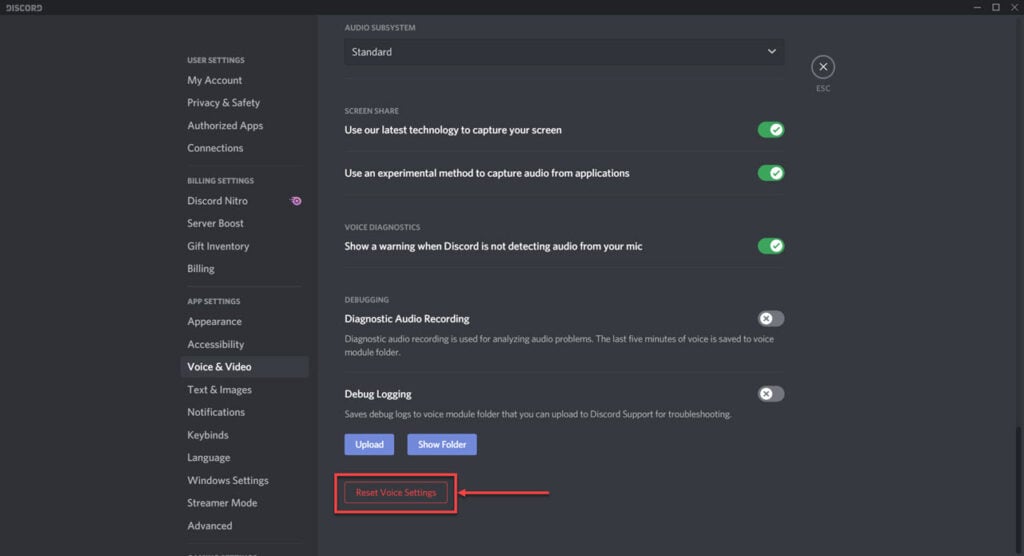Click the Discord Nitro badge icon
The width and height of the screenshot is (1024, 556).
click(x=296, y=201)
